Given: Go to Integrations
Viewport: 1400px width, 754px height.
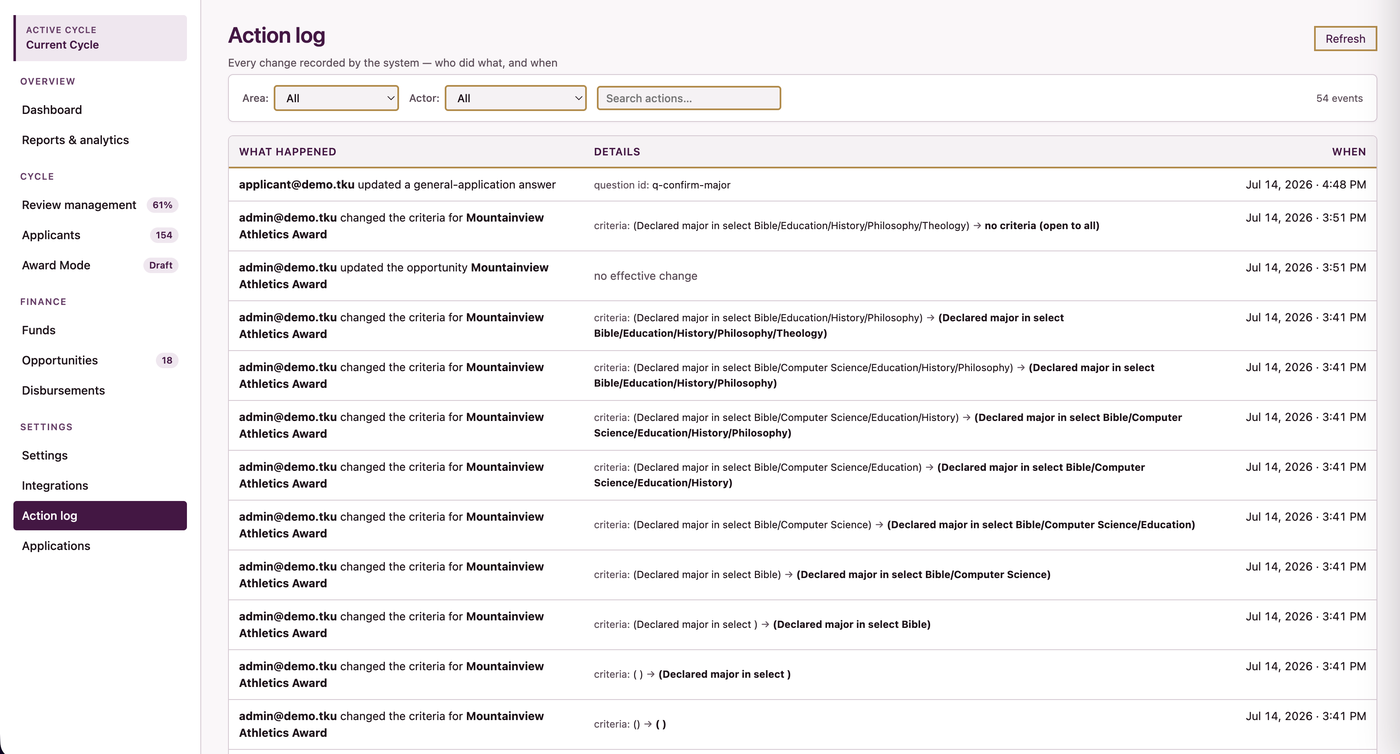Looking at the screenshot, I should [x=55, y=485].
